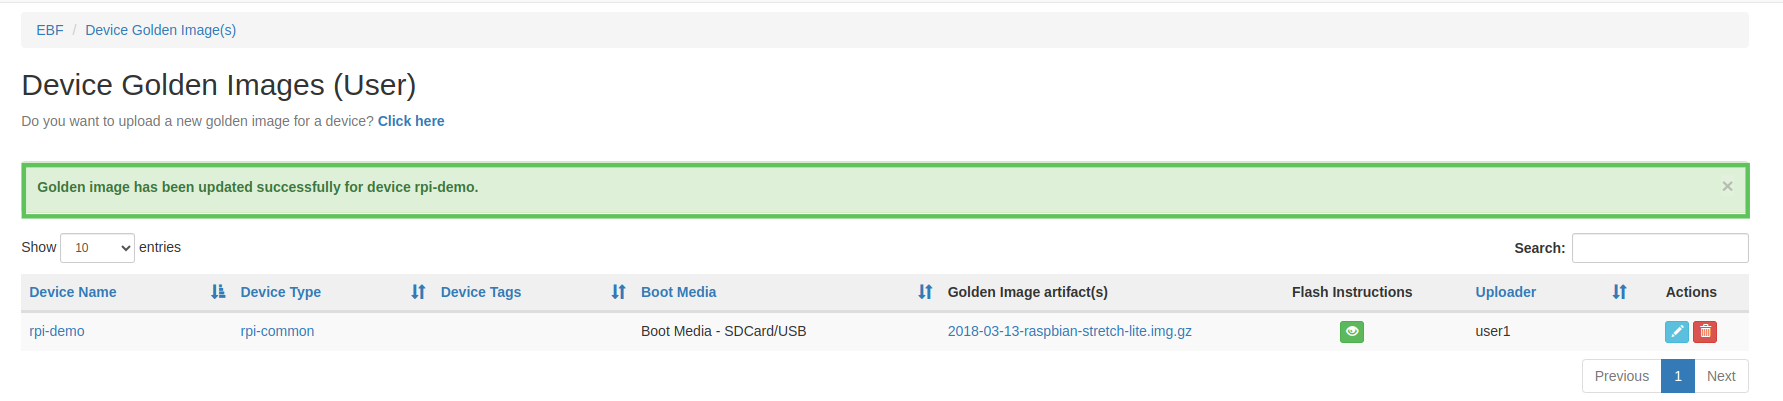Viewport: 1783px width, 401px height.
Task: Select page 1 in pagination
Action: (x=1678, y=376)
